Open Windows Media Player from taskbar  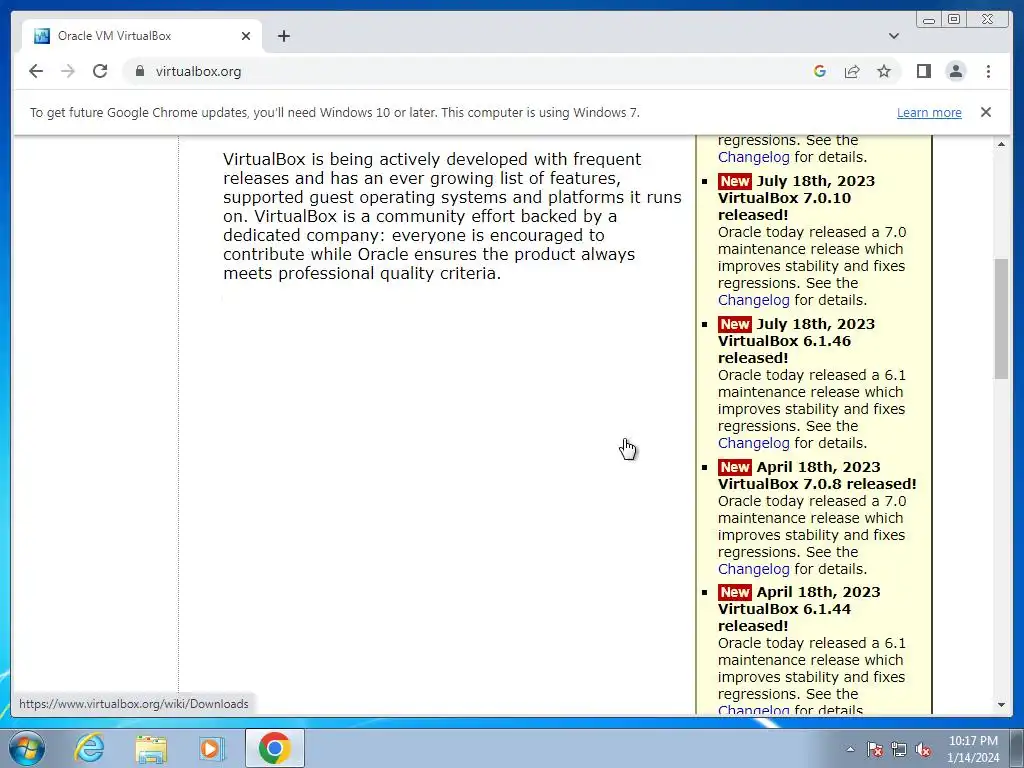(x=212, y=748)
